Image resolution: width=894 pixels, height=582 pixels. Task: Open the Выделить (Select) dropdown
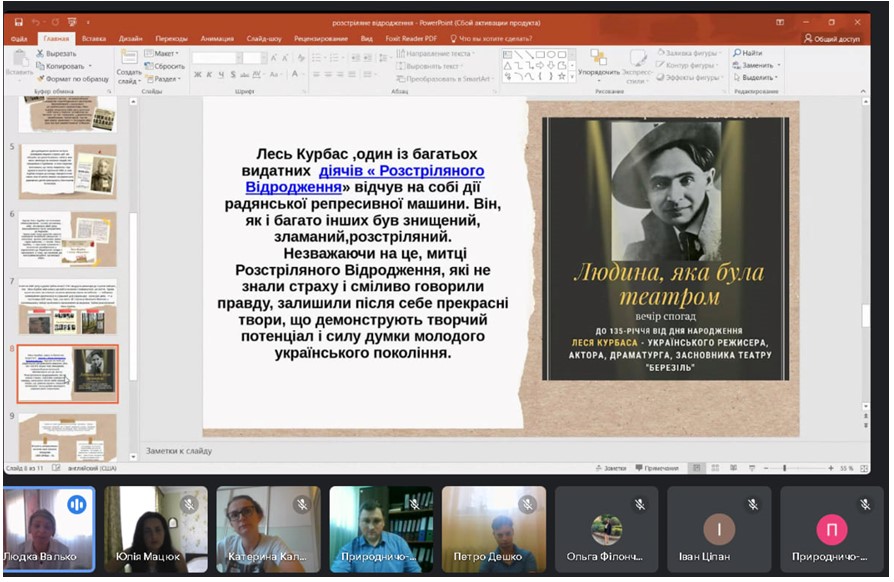click(x=757, y=78)
